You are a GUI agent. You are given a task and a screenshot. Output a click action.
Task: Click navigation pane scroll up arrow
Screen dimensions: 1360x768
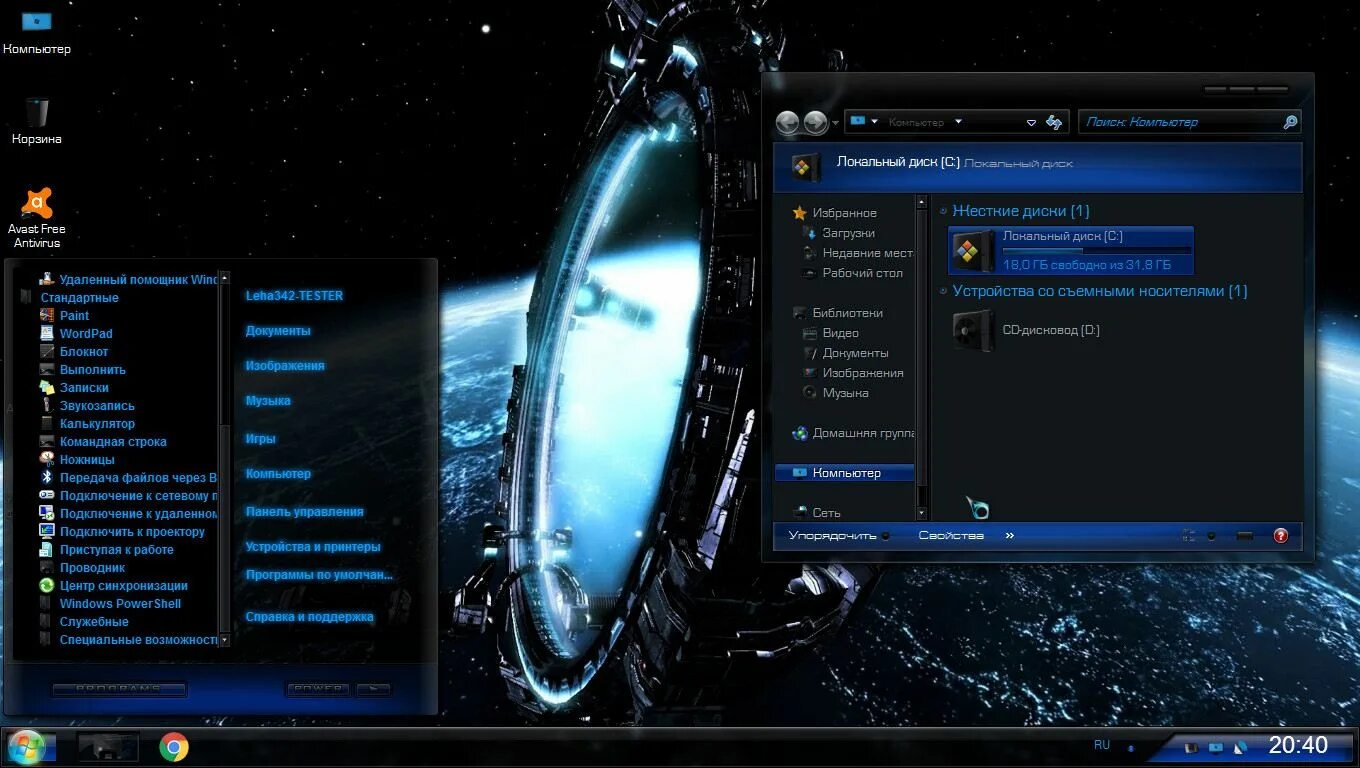click(922, 201)
